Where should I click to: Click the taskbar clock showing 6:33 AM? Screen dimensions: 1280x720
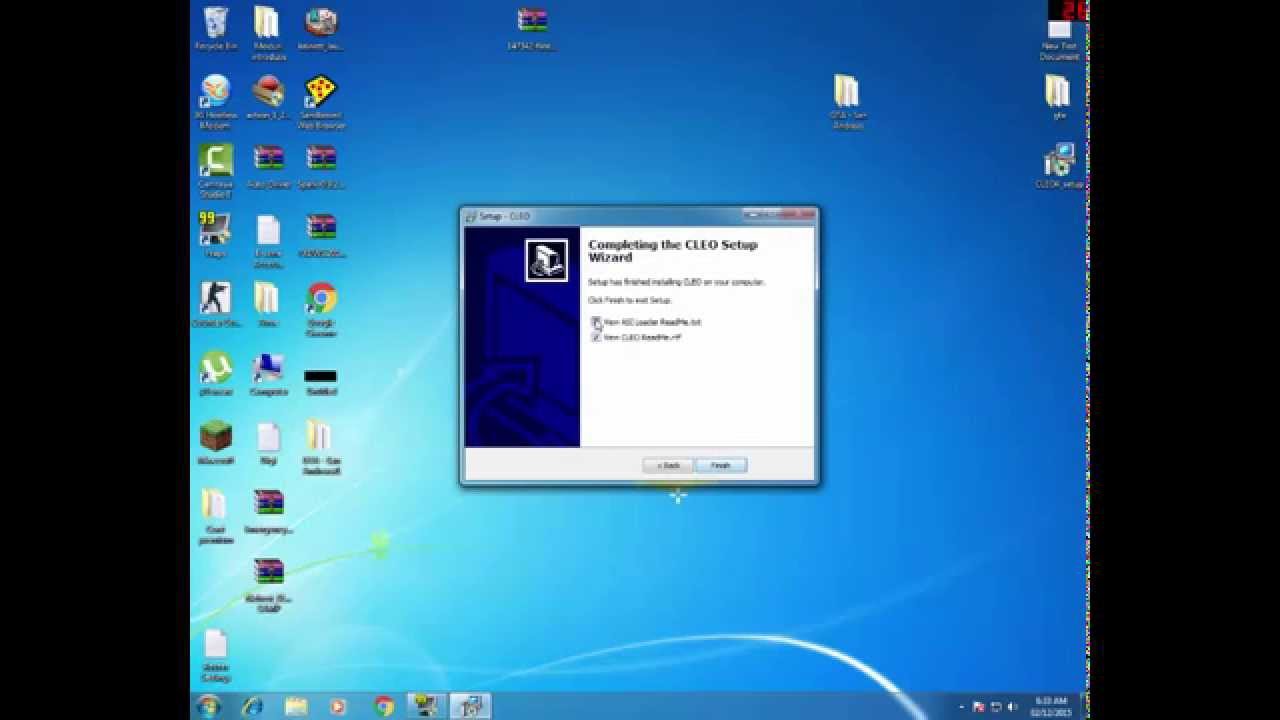point(1050,706)
